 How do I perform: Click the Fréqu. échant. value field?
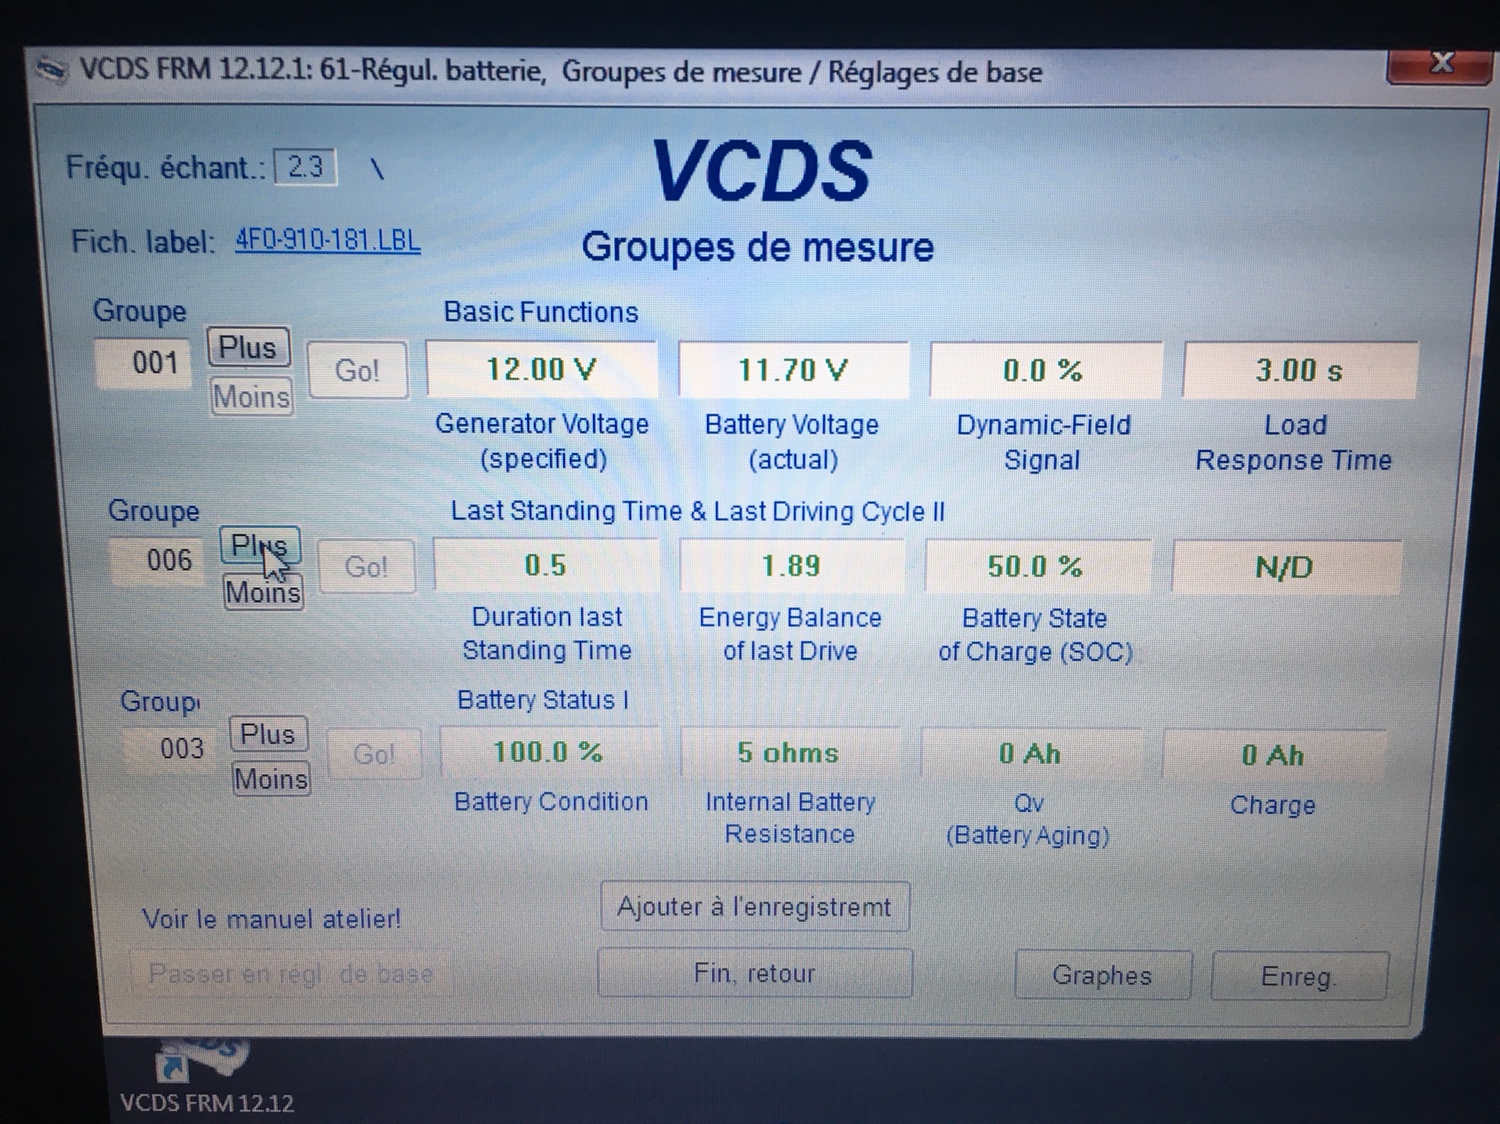[305, 166]
